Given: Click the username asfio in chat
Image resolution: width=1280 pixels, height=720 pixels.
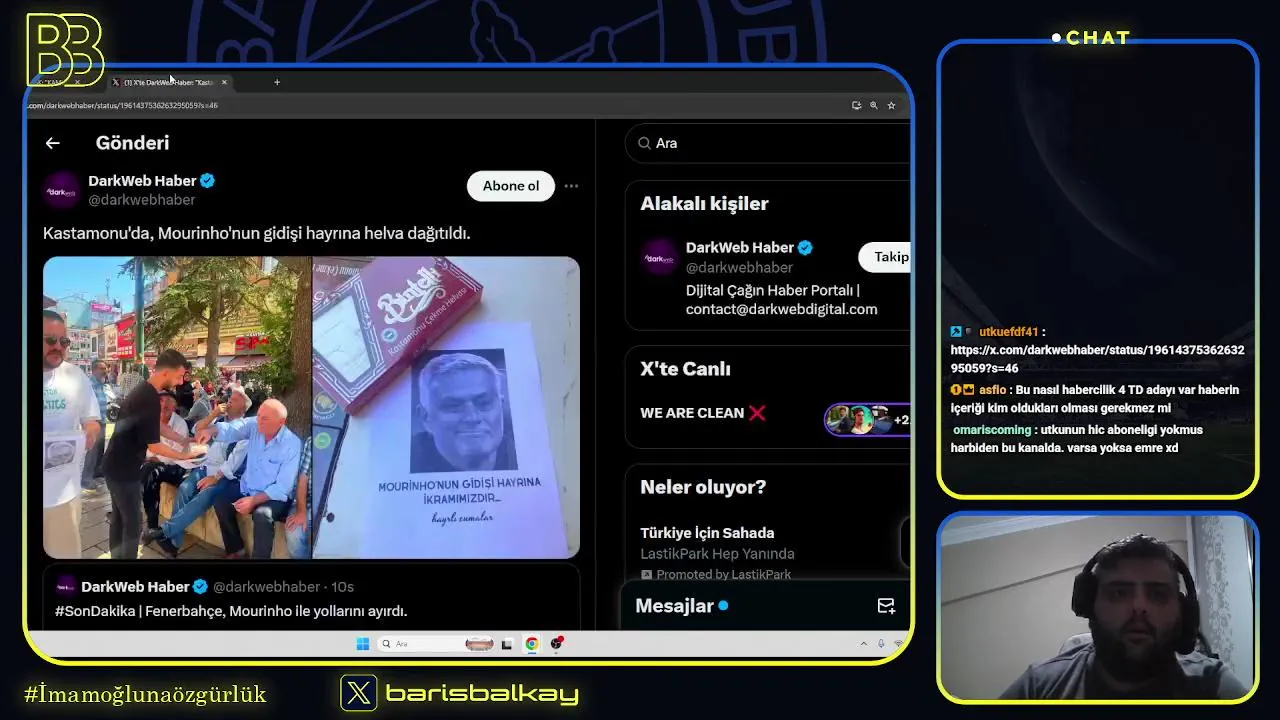Looking at the screenshot, I should pyautogui.click(x=992, y=390).
